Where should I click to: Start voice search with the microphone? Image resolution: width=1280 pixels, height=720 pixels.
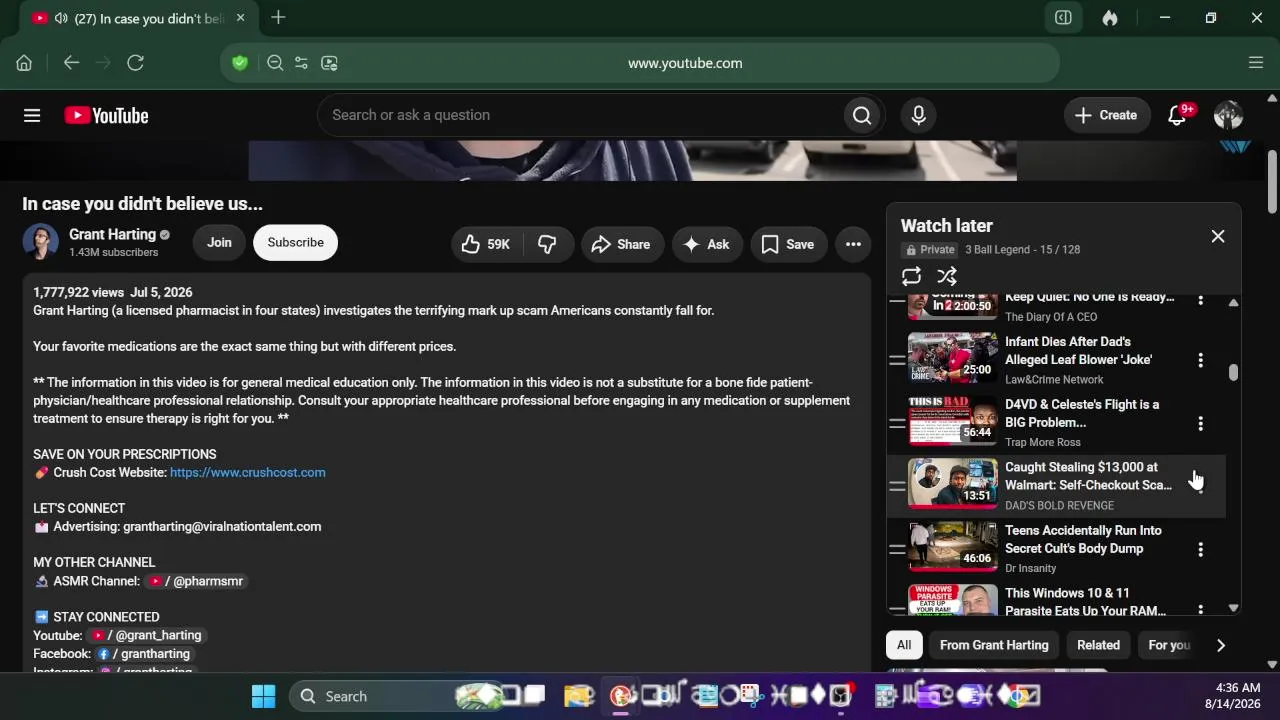(x=918, y=115)
